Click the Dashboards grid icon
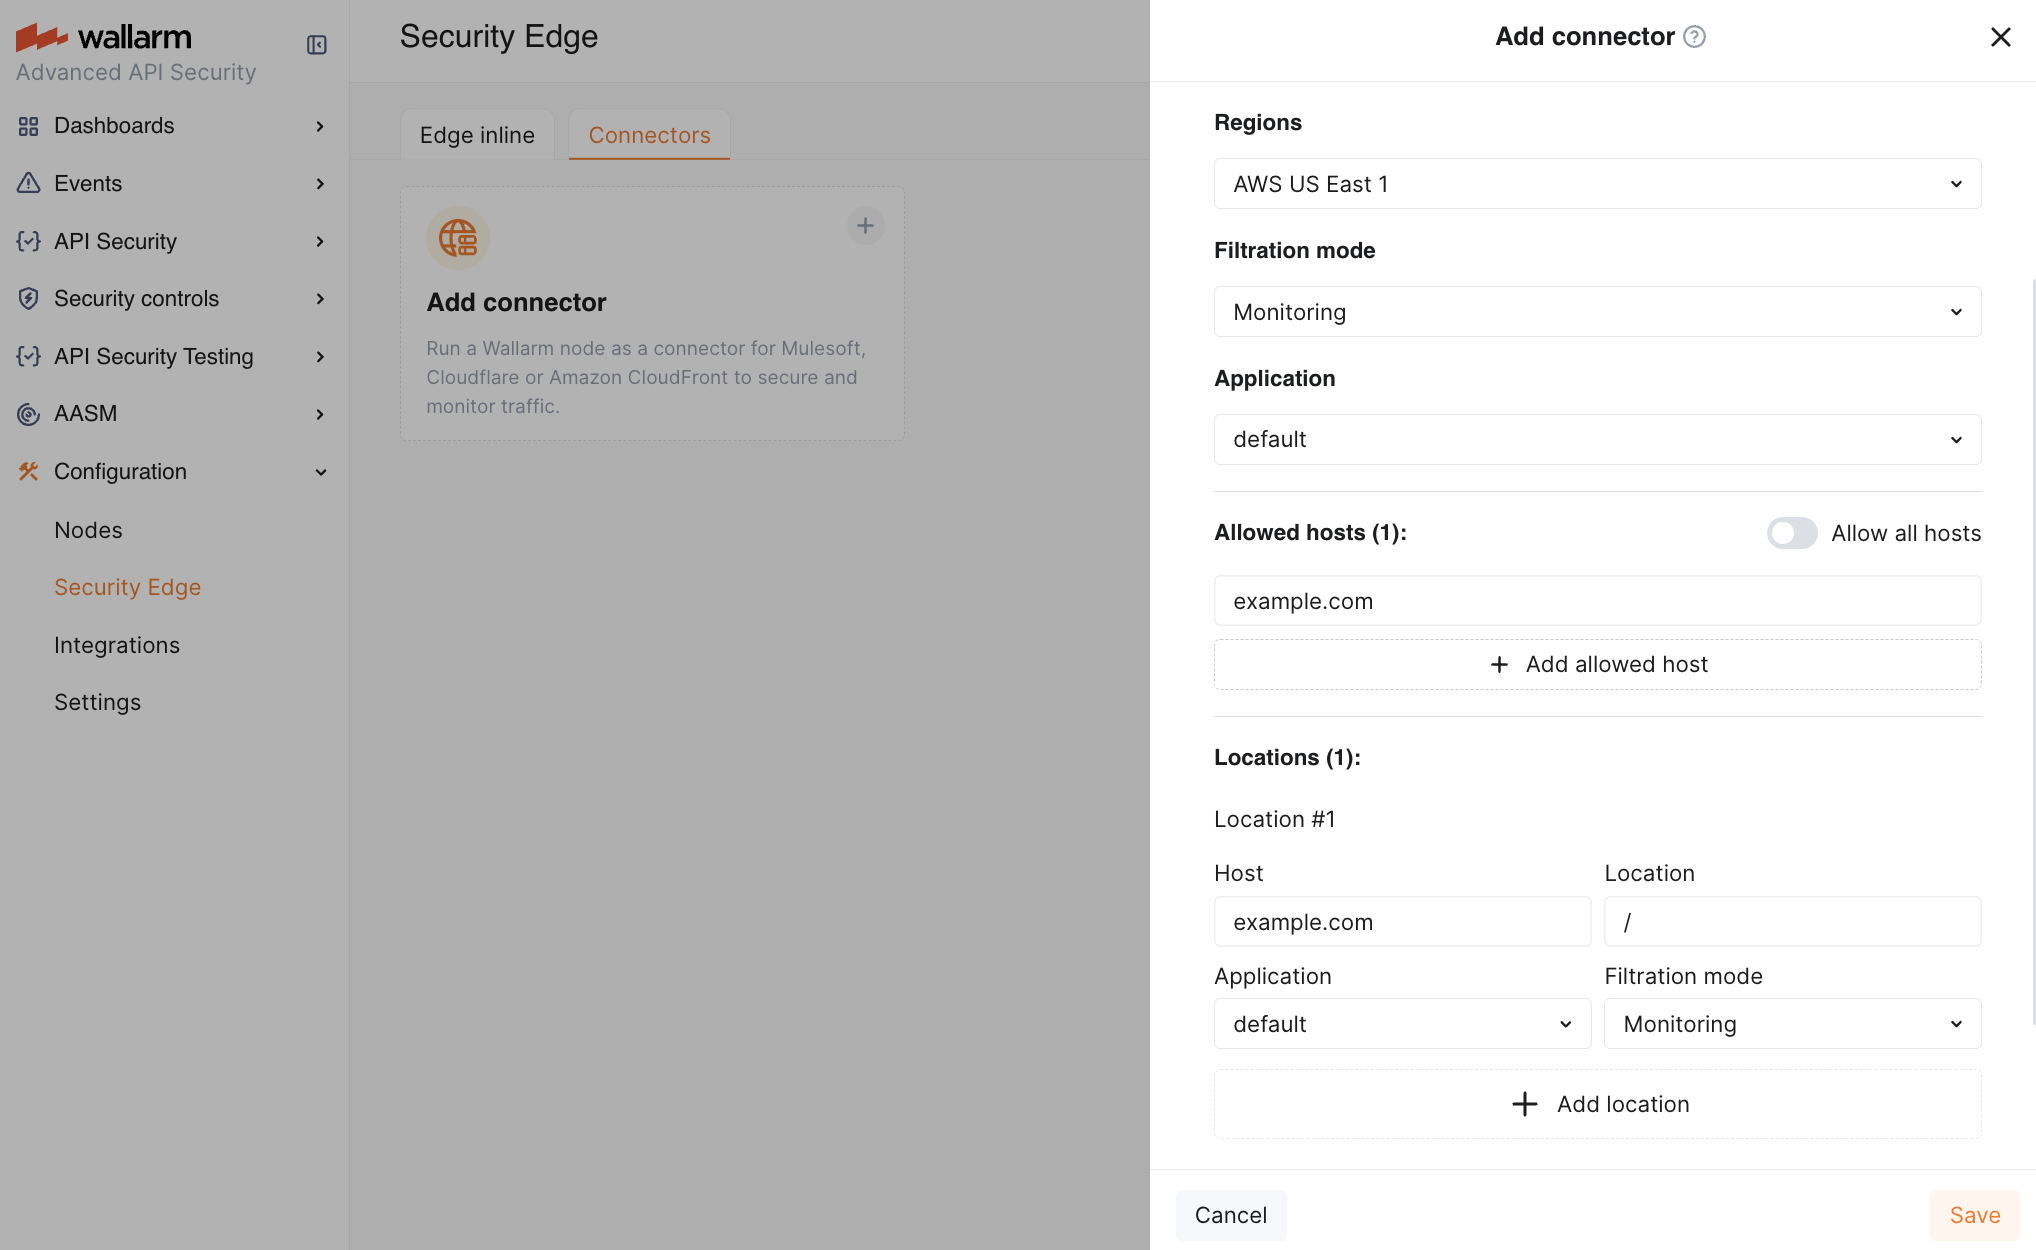 pos(28,126)
